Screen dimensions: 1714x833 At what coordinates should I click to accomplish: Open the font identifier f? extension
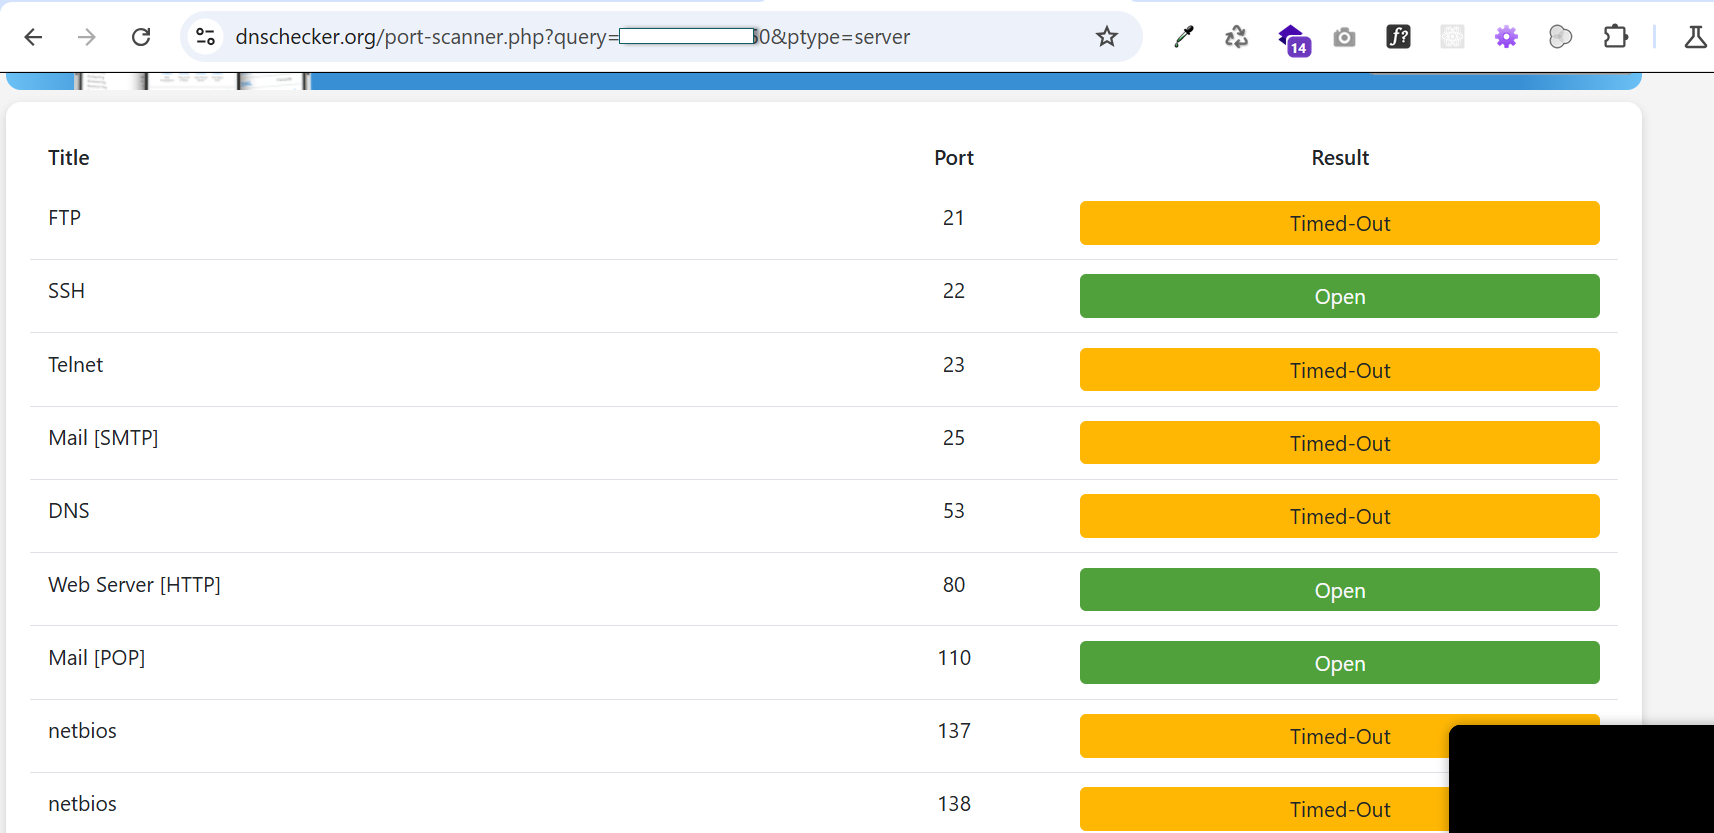1398,37
